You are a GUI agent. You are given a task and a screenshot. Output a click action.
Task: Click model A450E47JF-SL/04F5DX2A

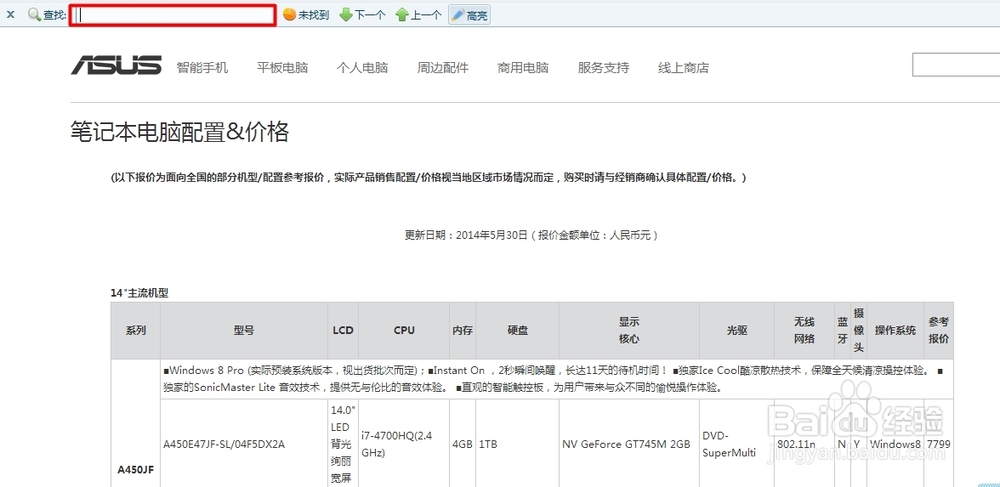(x=224, y=444)
